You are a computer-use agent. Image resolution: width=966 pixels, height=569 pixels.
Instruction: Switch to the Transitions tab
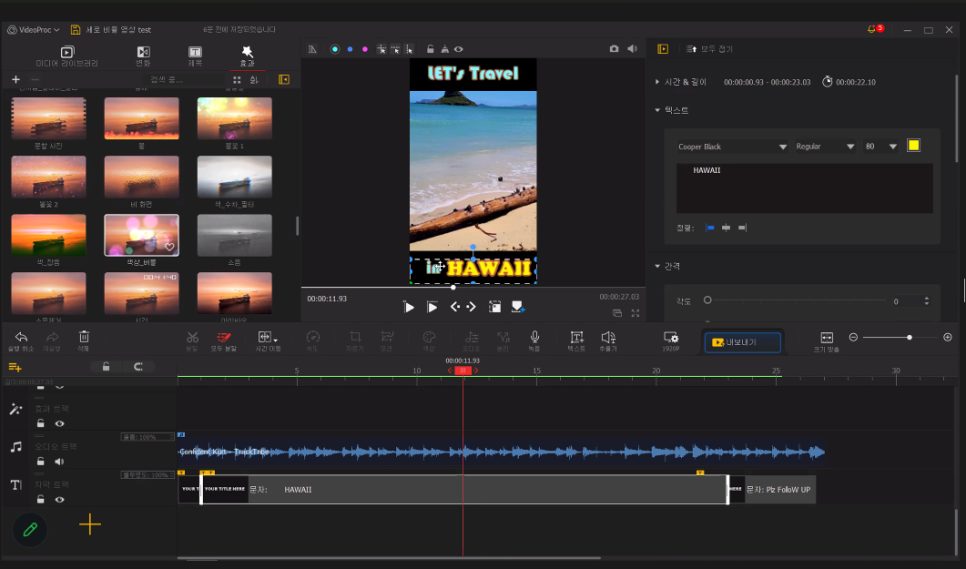[143, 56]
